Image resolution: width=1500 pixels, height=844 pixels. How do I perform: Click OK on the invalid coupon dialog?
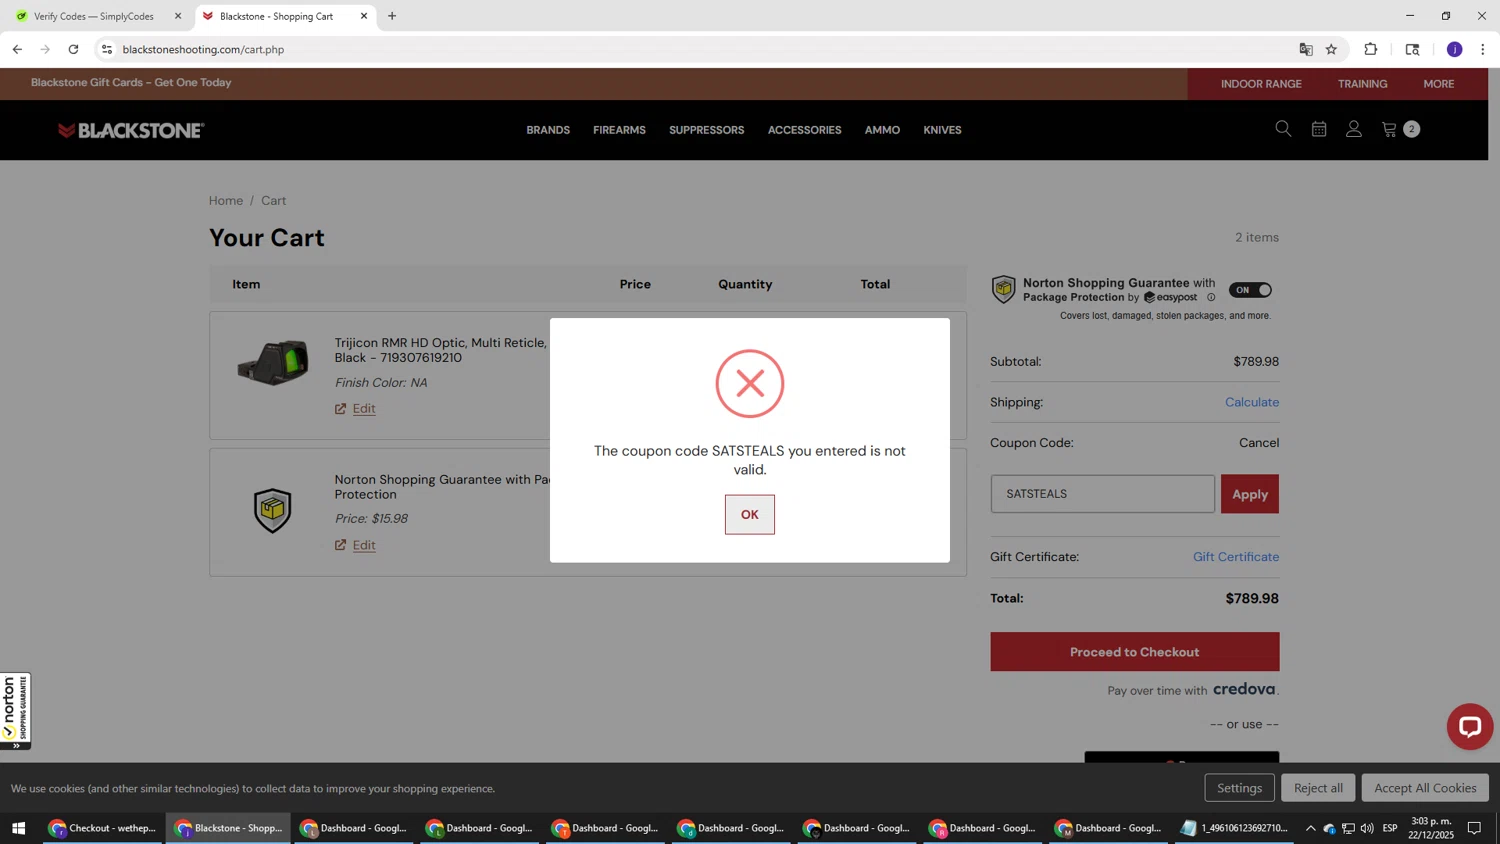[749, 514]
